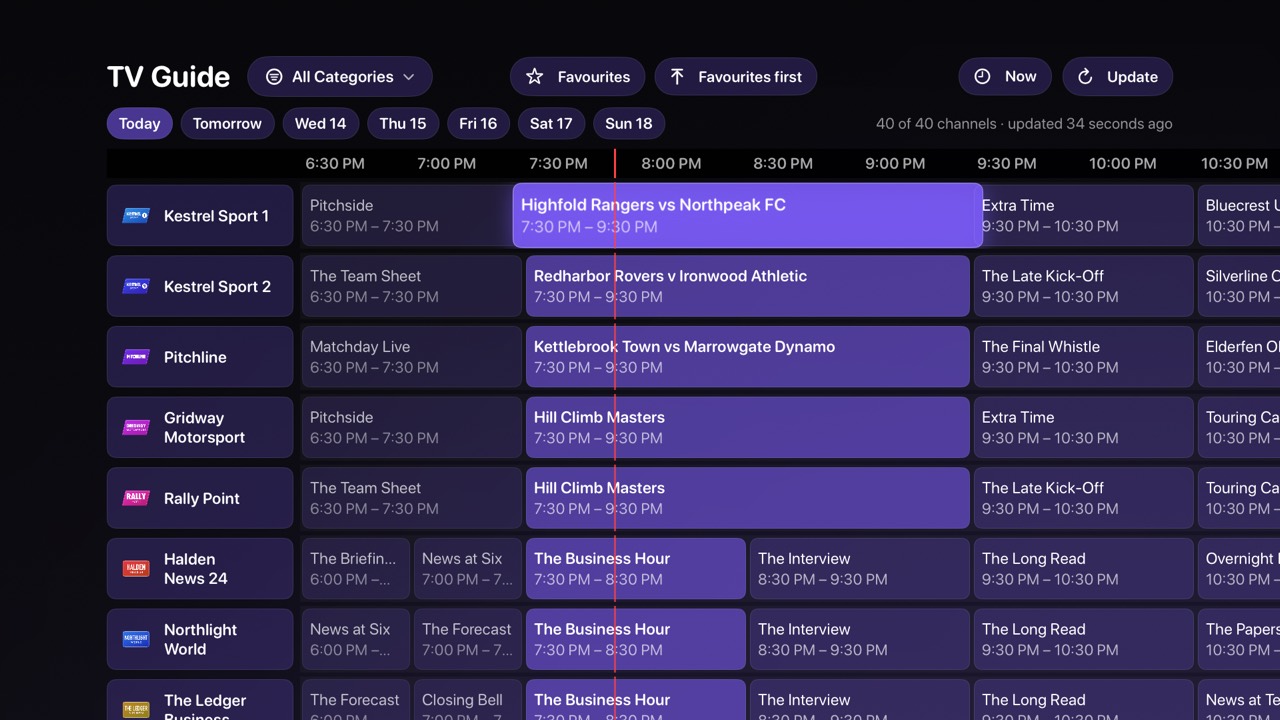Open The Business Hour on Northlight World
The height and width of the screenshot is (720, 1280).
[x=636, y=639]
